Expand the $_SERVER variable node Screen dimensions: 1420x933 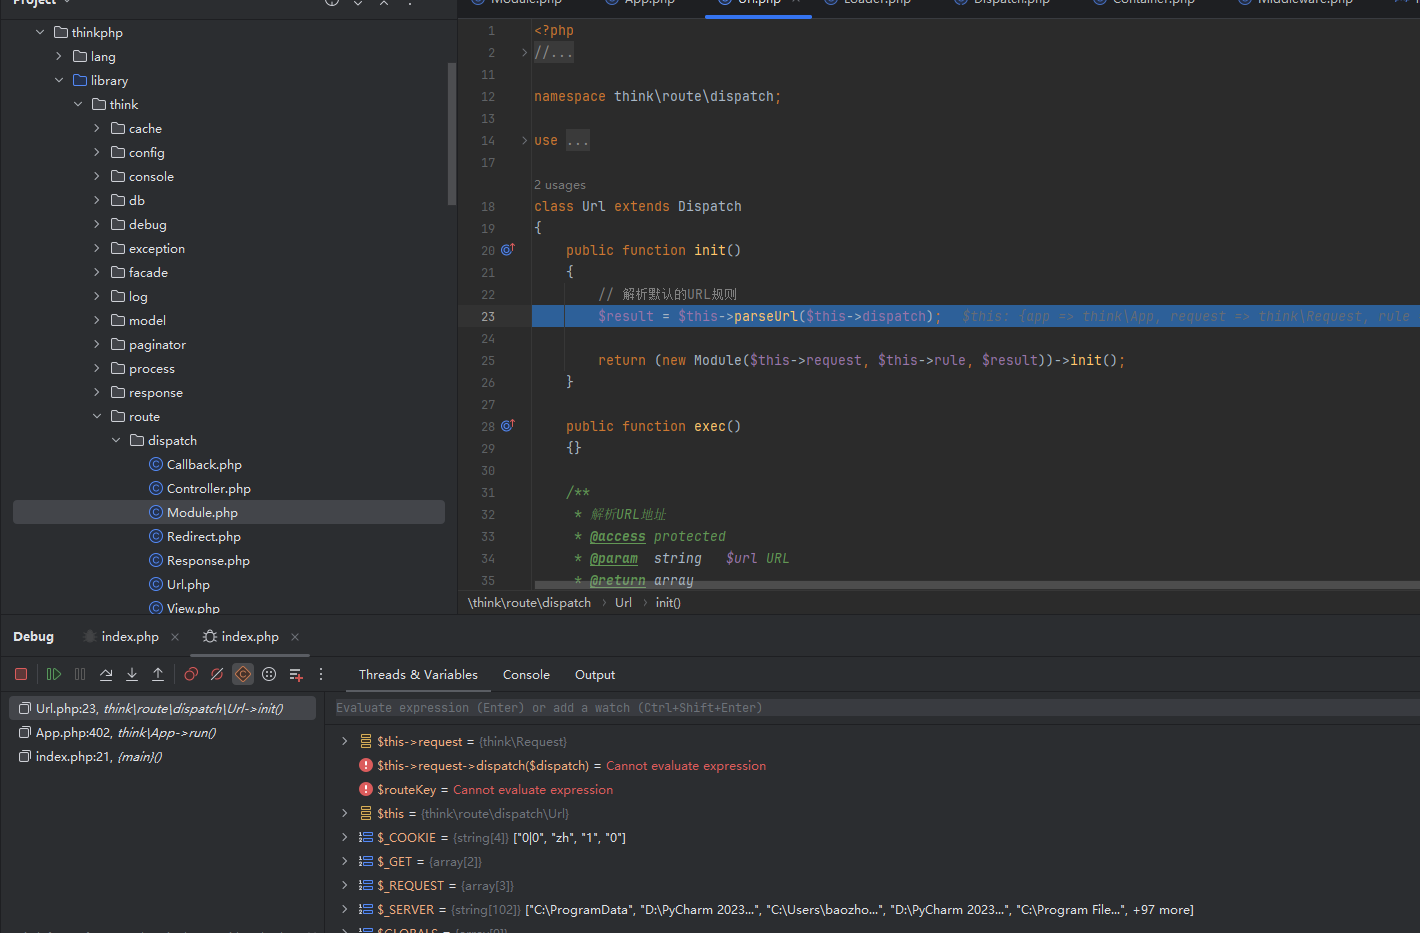click(x=345, y=909)
